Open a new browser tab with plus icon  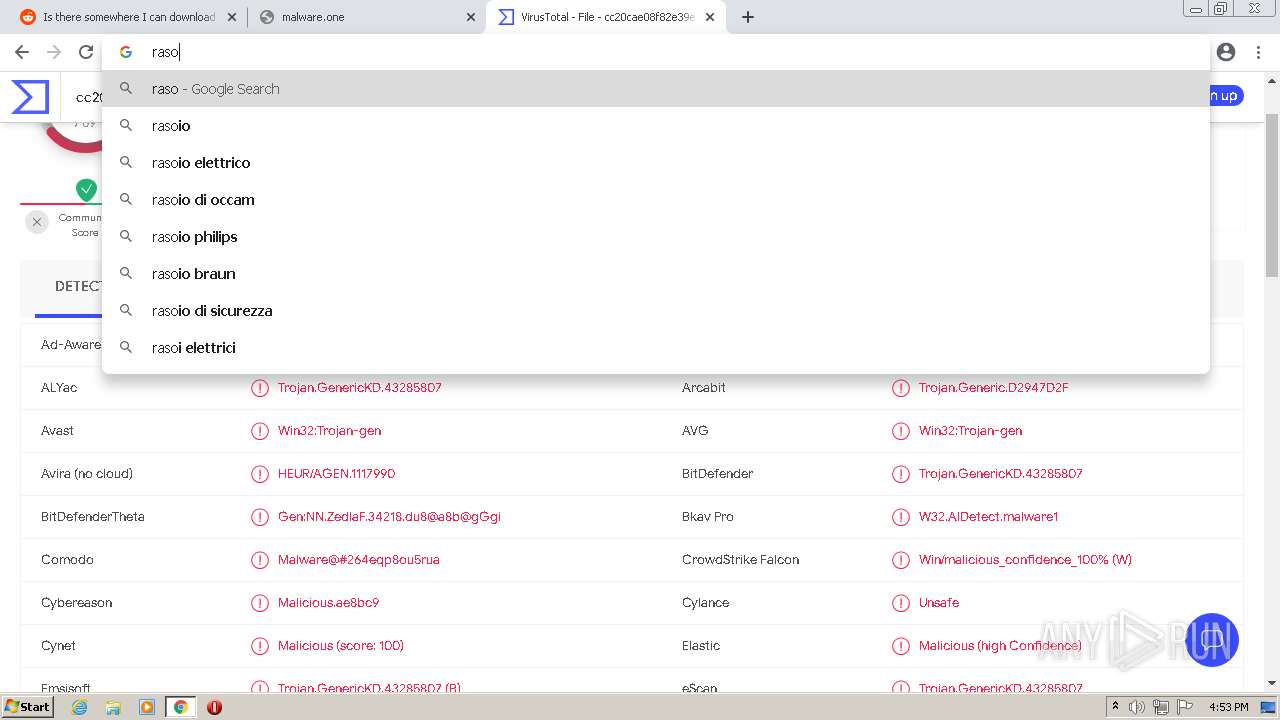click(x=748, y=17)
